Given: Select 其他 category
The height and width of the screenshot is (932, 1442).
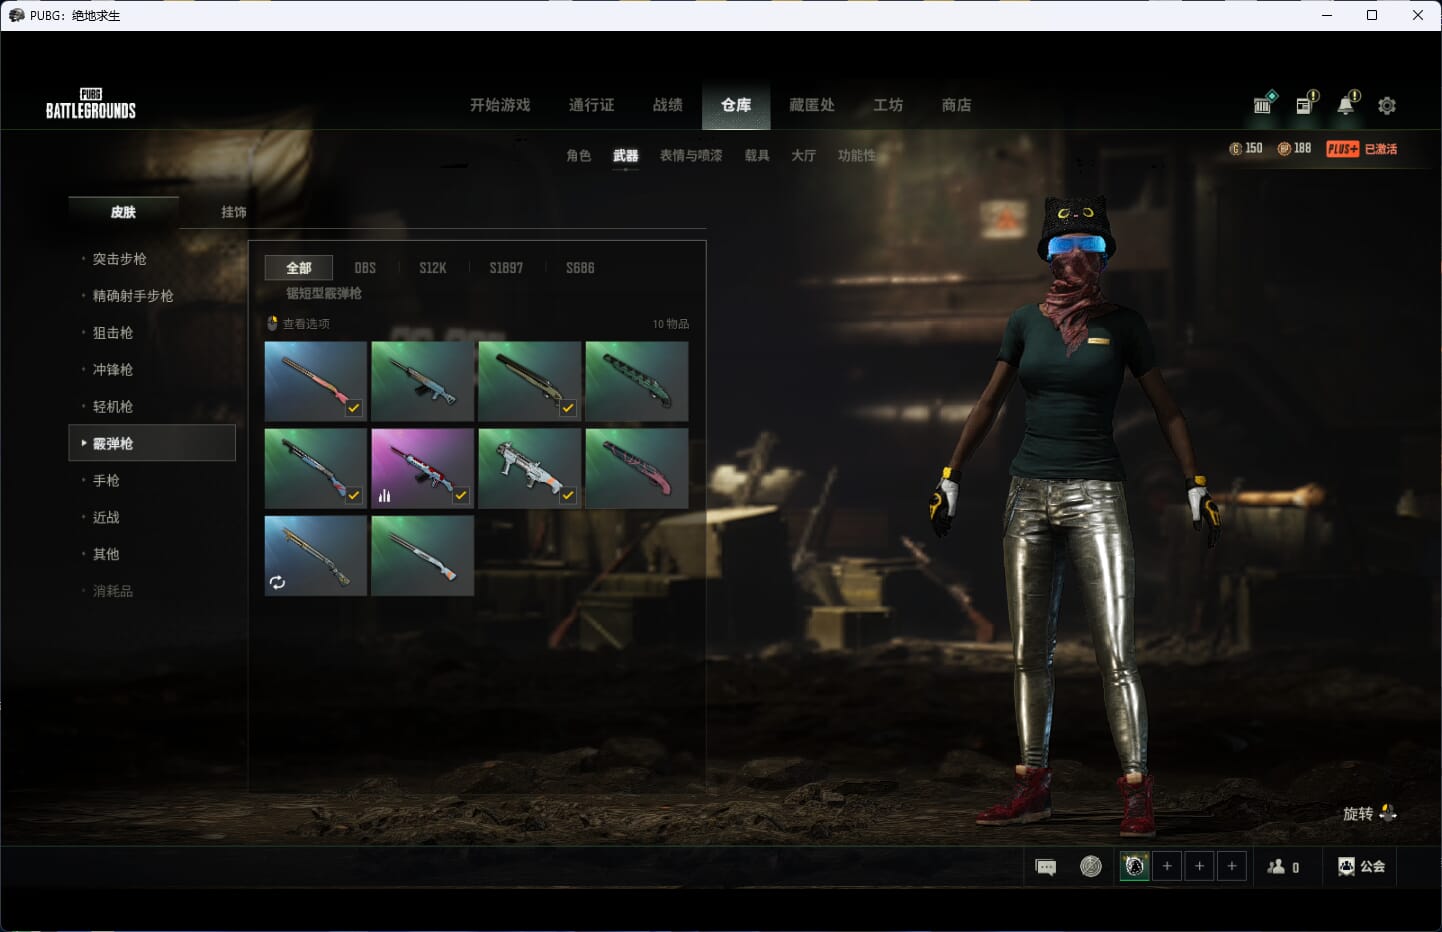Looking at the screenshot, I should click(106, 554).
